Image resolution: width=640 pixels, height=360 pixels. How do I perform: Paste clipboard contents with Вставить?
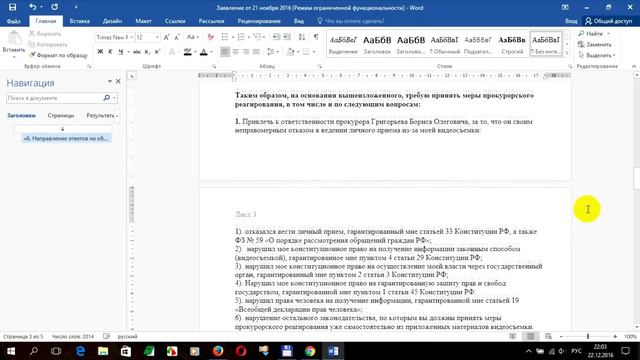14,43
